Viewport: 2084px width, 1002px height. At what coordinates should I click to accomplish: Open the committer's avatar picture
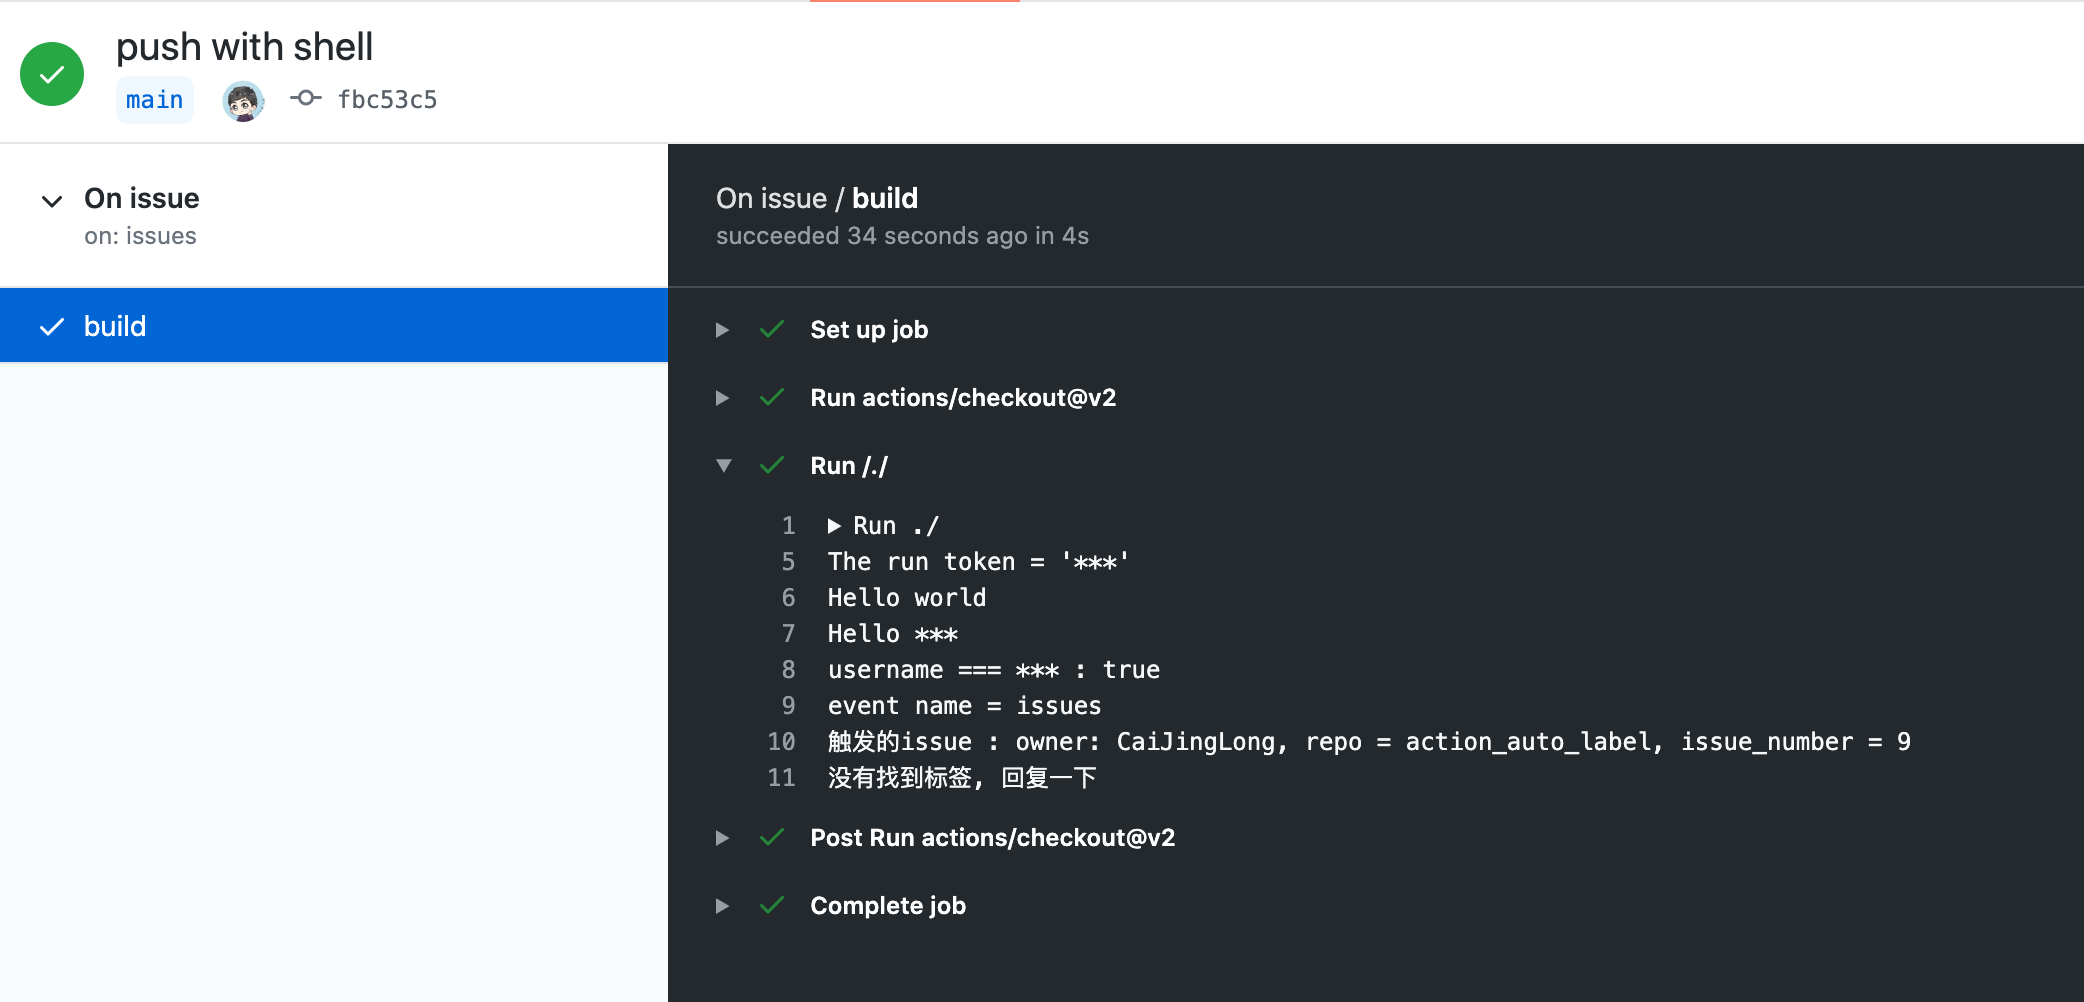point(243,100)
